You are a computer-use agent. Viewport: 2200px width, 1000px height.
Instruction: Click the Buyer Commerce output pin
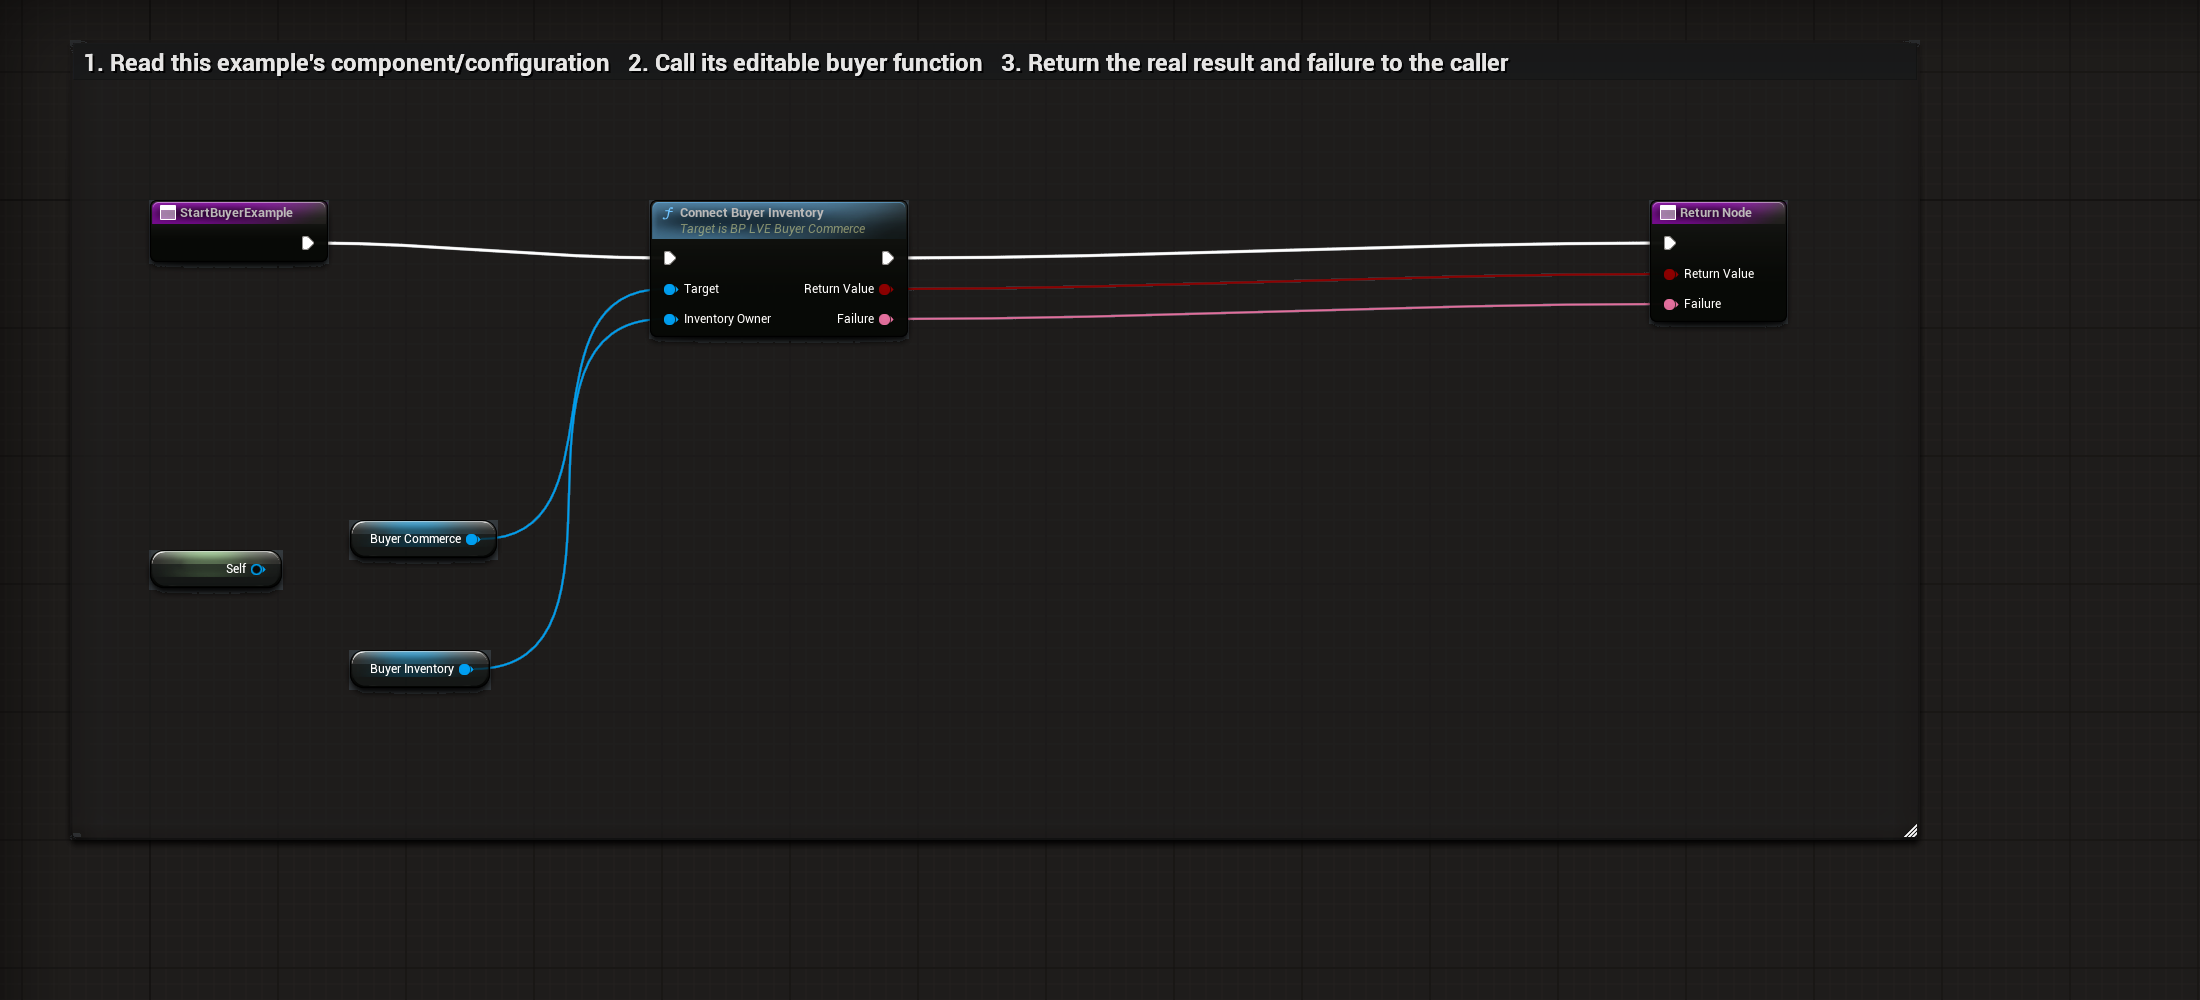(473, 539)
